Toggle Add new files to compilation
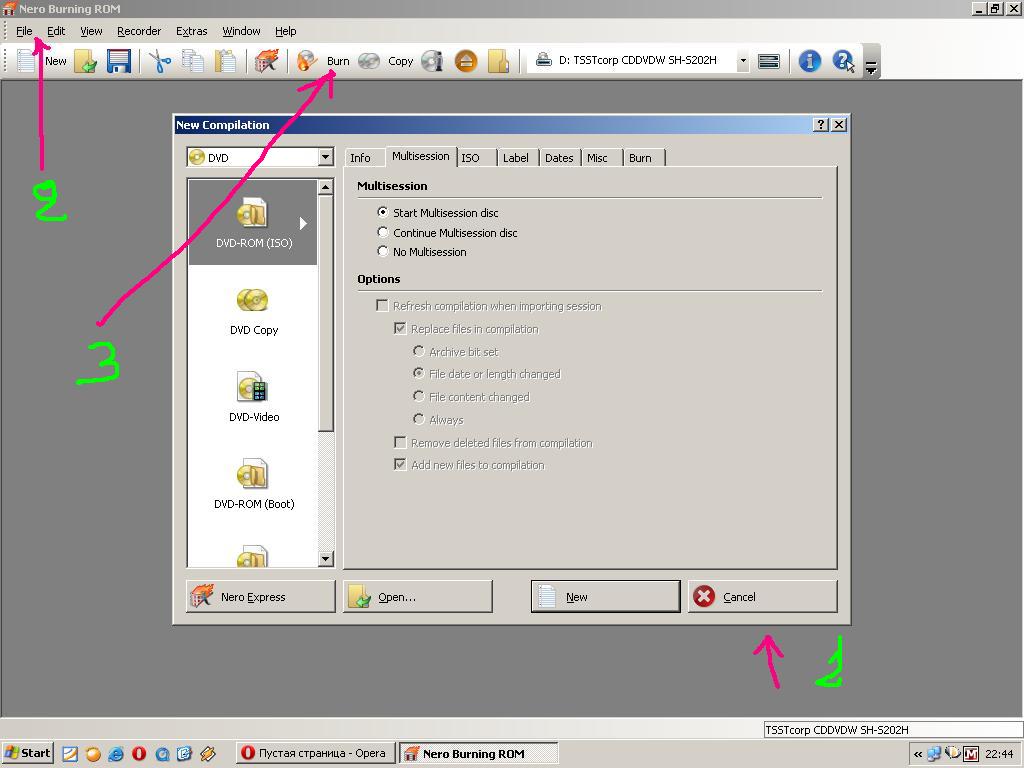Viewport: 1024px width, 768px height. 470,465
